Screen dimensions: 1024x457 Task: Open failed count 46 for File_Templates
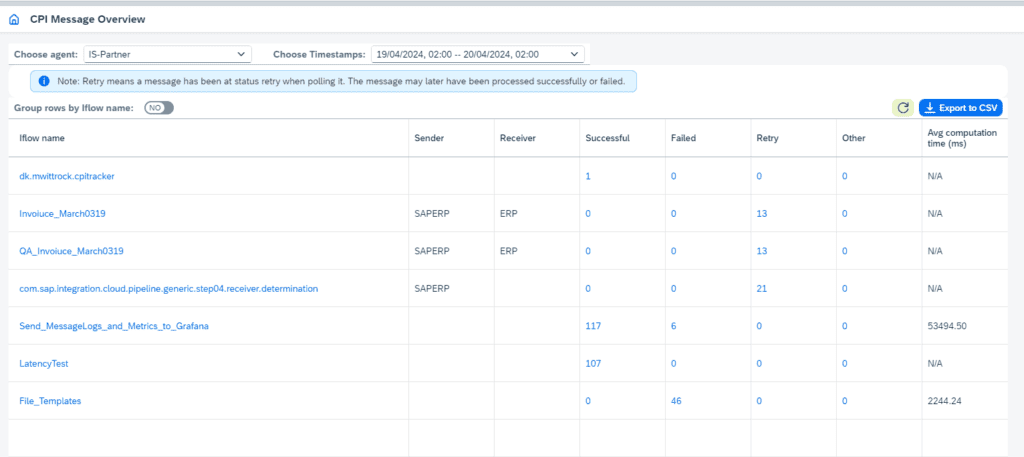tap(676, 402)
